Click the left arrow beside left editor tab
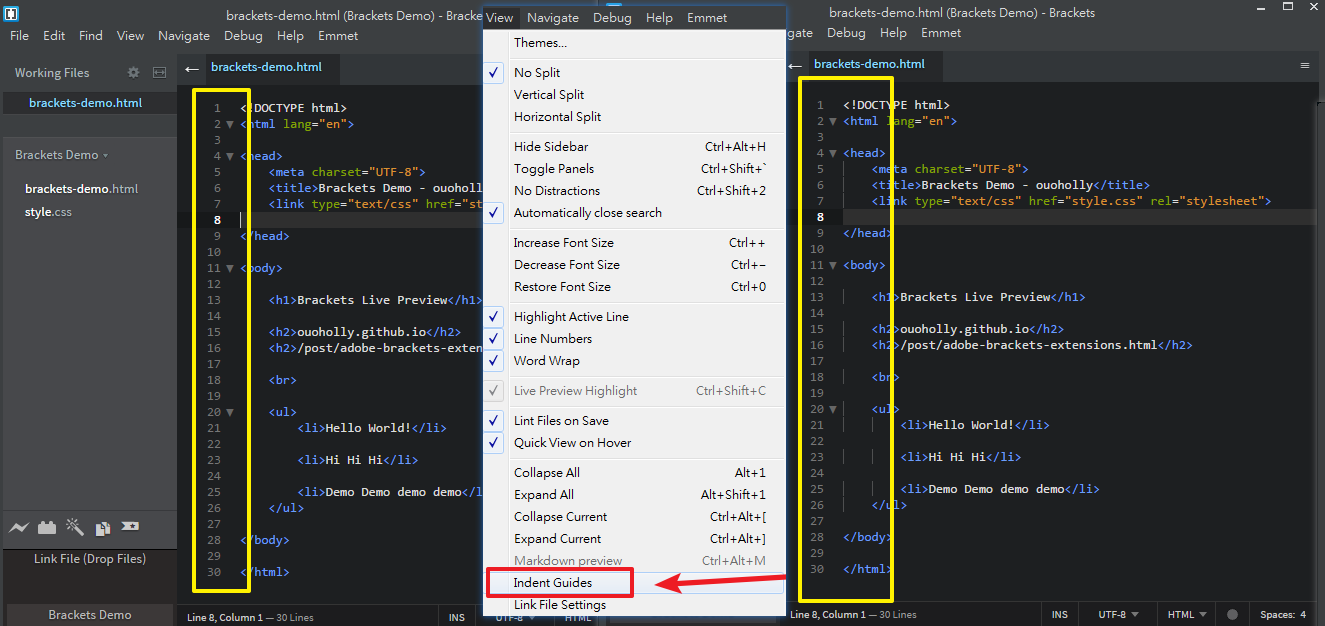This screenshot has width=1325, height=626. click(192, 69)
